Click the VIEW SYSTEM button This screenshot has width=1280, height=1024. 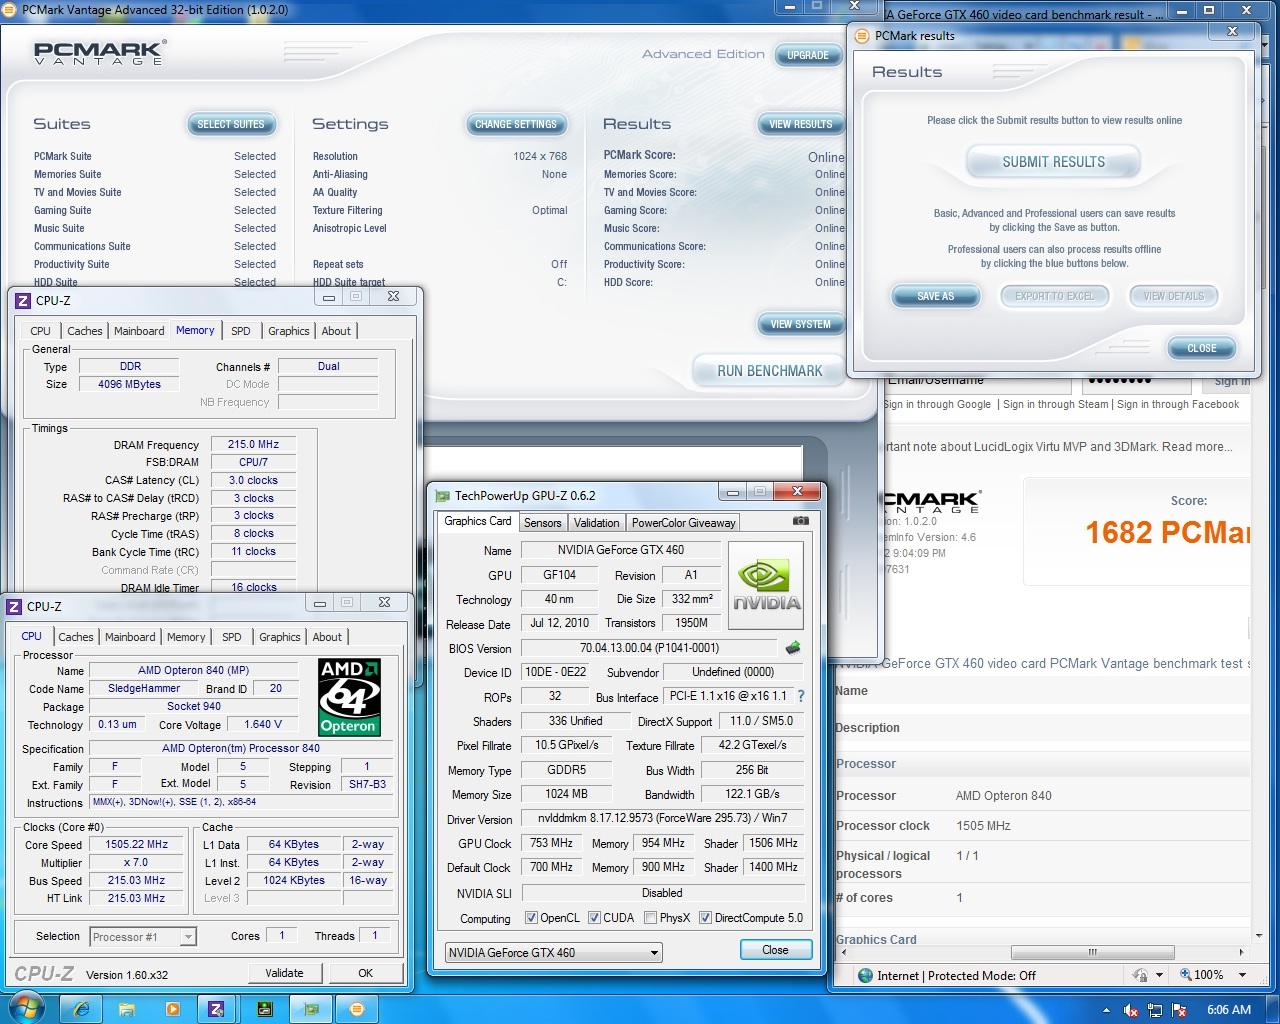[800, 324]
